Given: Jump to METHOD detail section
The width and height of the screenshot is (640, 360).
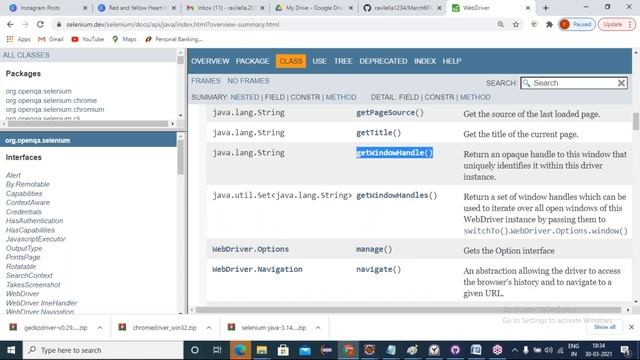Looking at the screenshot, I should point(475,97).
